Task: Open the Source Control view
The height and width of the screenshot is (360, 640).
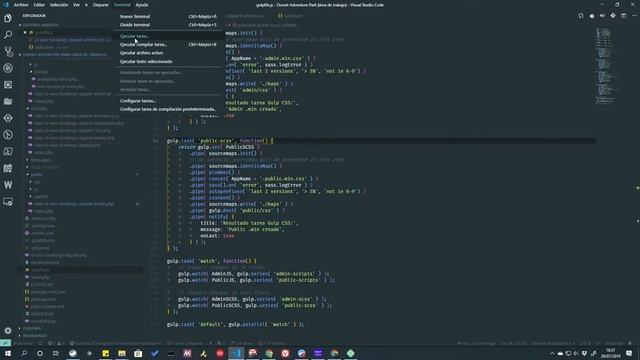Action: [8, 51]
